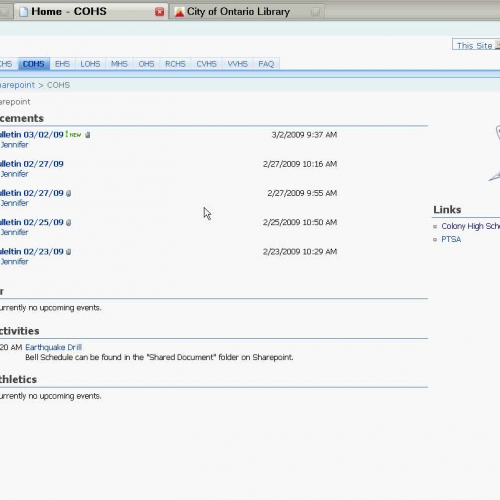500x500 pixels.
Task: Open the Colony High School link
Action: (471, 226)
